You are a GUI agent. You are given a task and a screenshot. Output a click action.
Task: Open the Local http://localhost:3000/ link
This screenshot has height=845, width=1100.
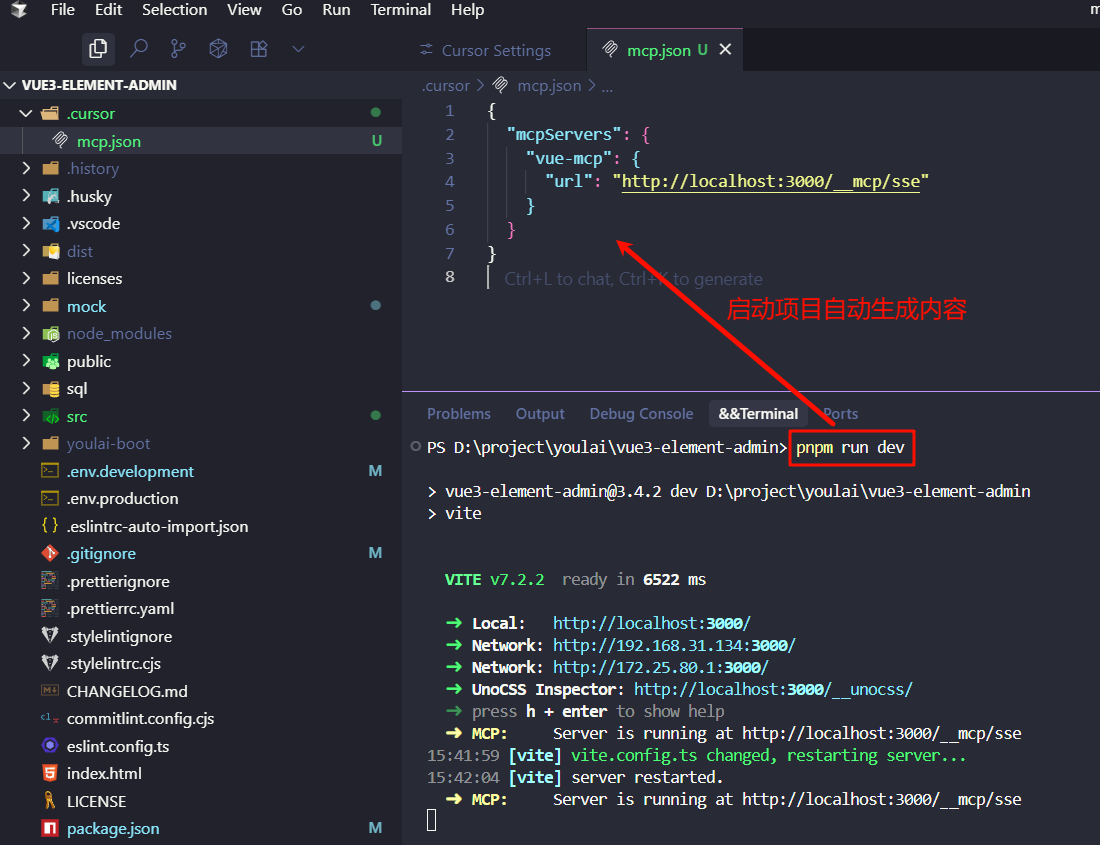[652, 623]
